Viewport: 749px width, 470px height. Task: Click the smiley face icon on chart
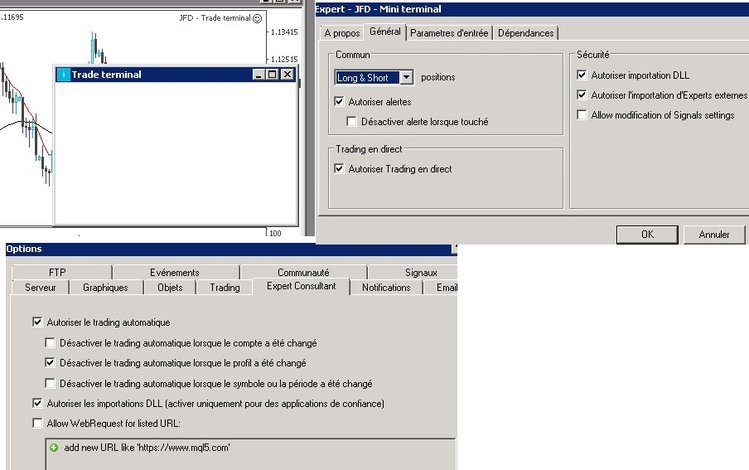(257, 18)
